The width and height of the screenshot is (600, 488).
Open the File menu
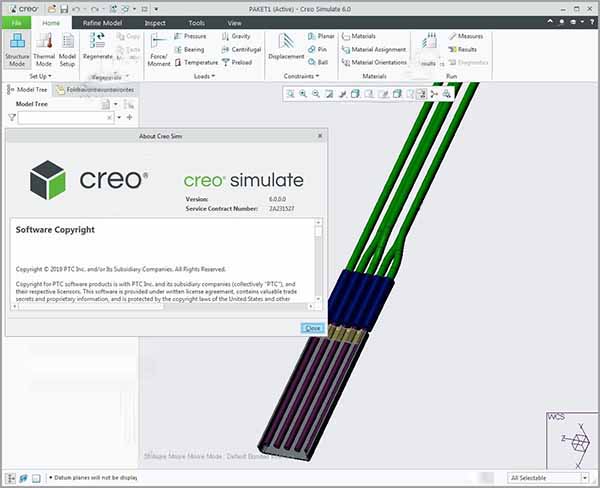tap(16, 23)
